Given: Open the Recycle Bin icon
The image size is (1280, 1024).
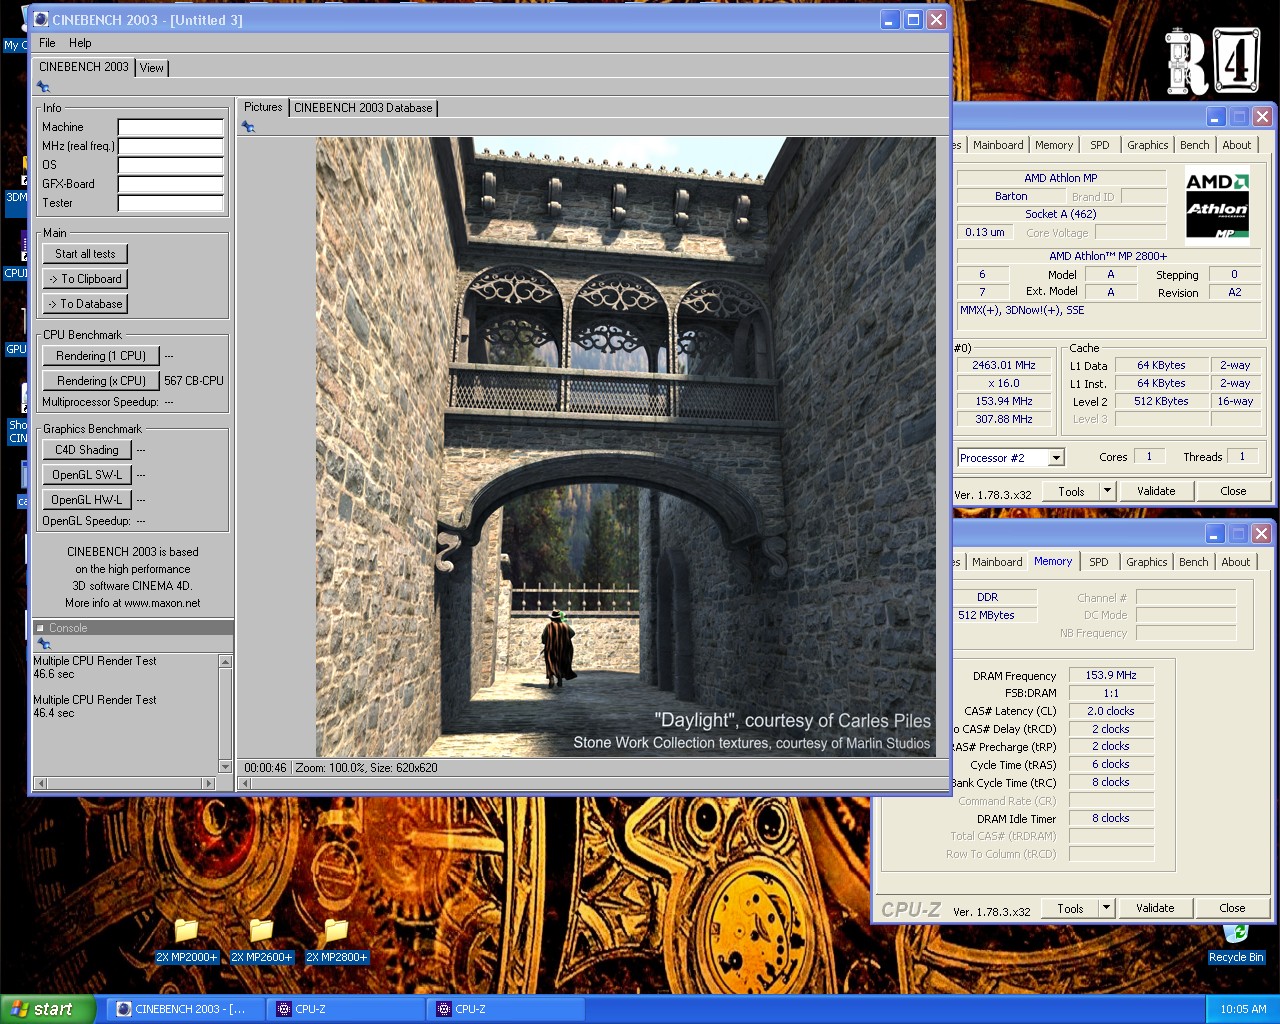Looking at the screenshot, I should point(1235,938).
